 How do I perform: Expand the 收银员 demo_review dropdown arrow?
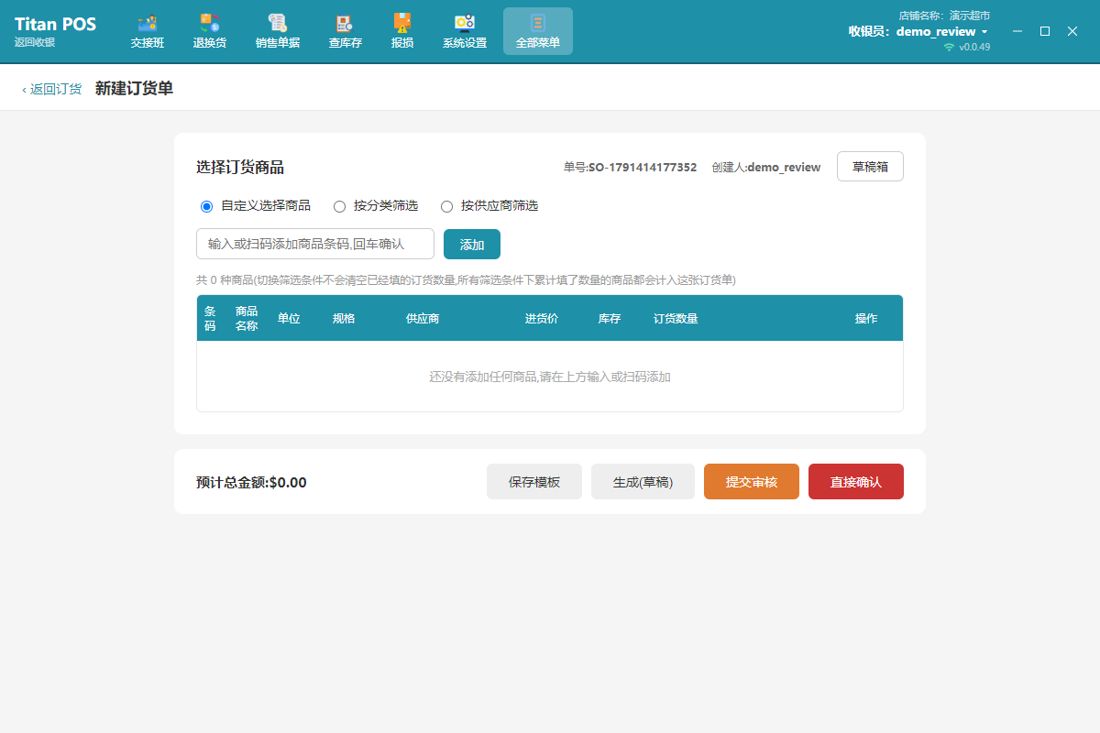click(984, 32)
